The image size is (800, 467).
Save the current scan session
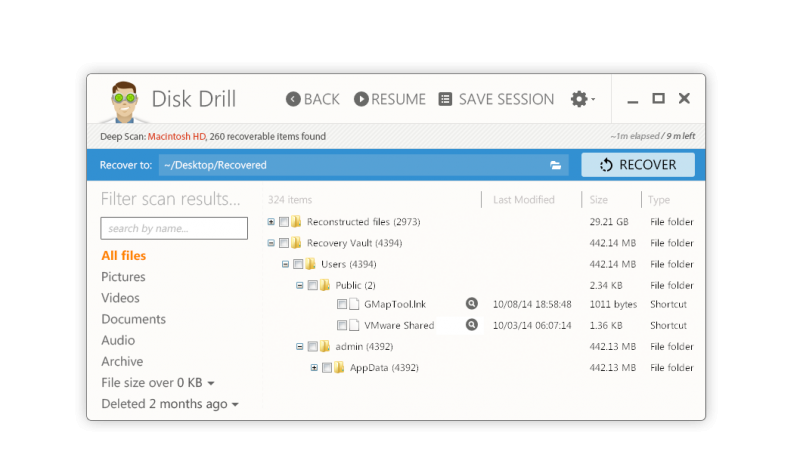(x=496, y=99)
